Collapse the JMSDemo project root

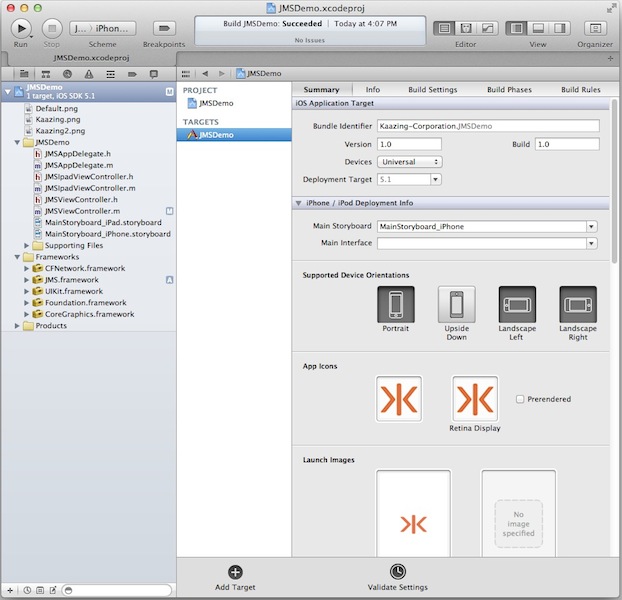pos(8,92)
